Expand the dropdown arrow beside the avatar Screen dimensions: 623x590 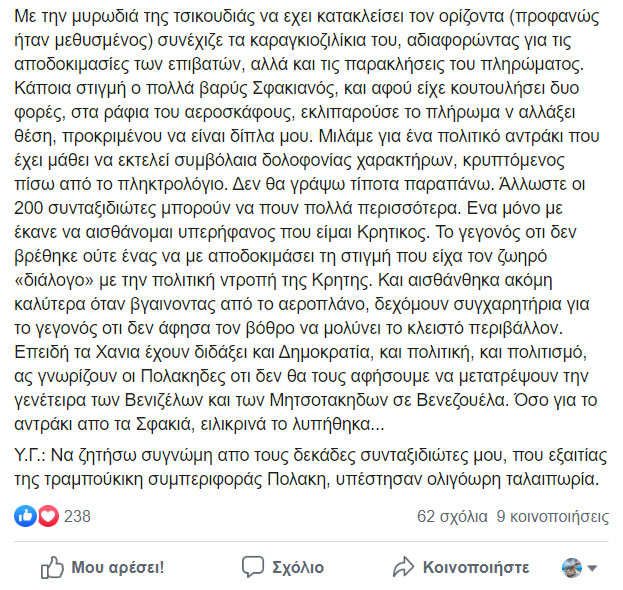click(x=592, y=568)
